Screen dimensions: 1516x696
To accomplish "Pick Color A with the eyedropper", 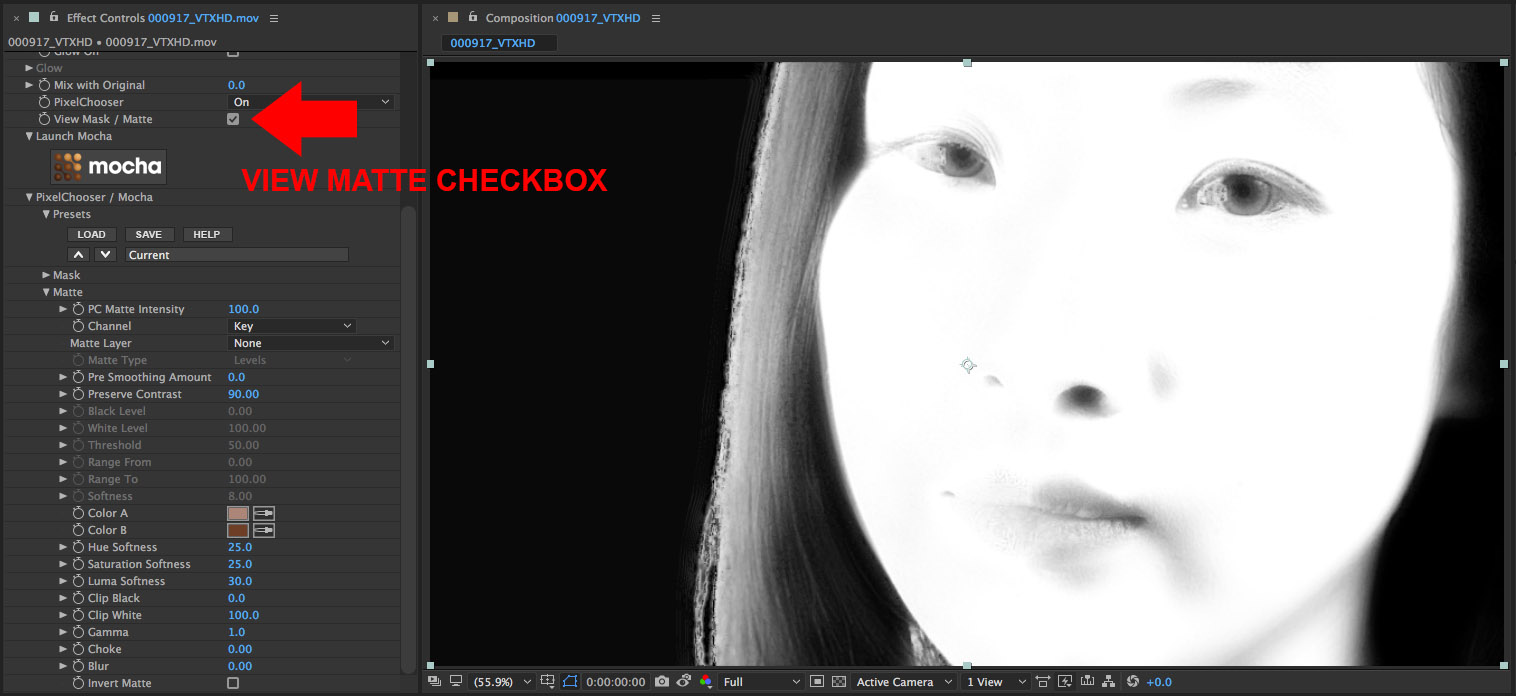I will point(264,513).
